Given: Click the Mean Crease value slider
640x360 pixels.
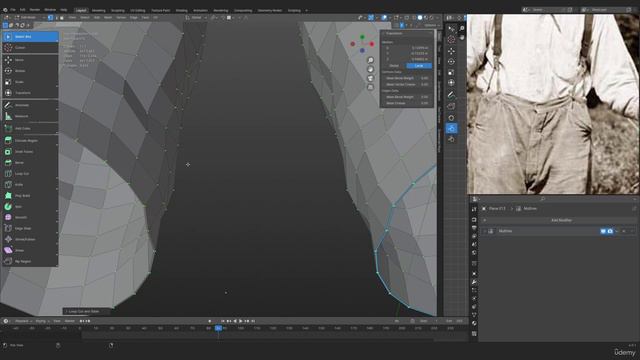Looking at the screenshot, I should 407,103.
